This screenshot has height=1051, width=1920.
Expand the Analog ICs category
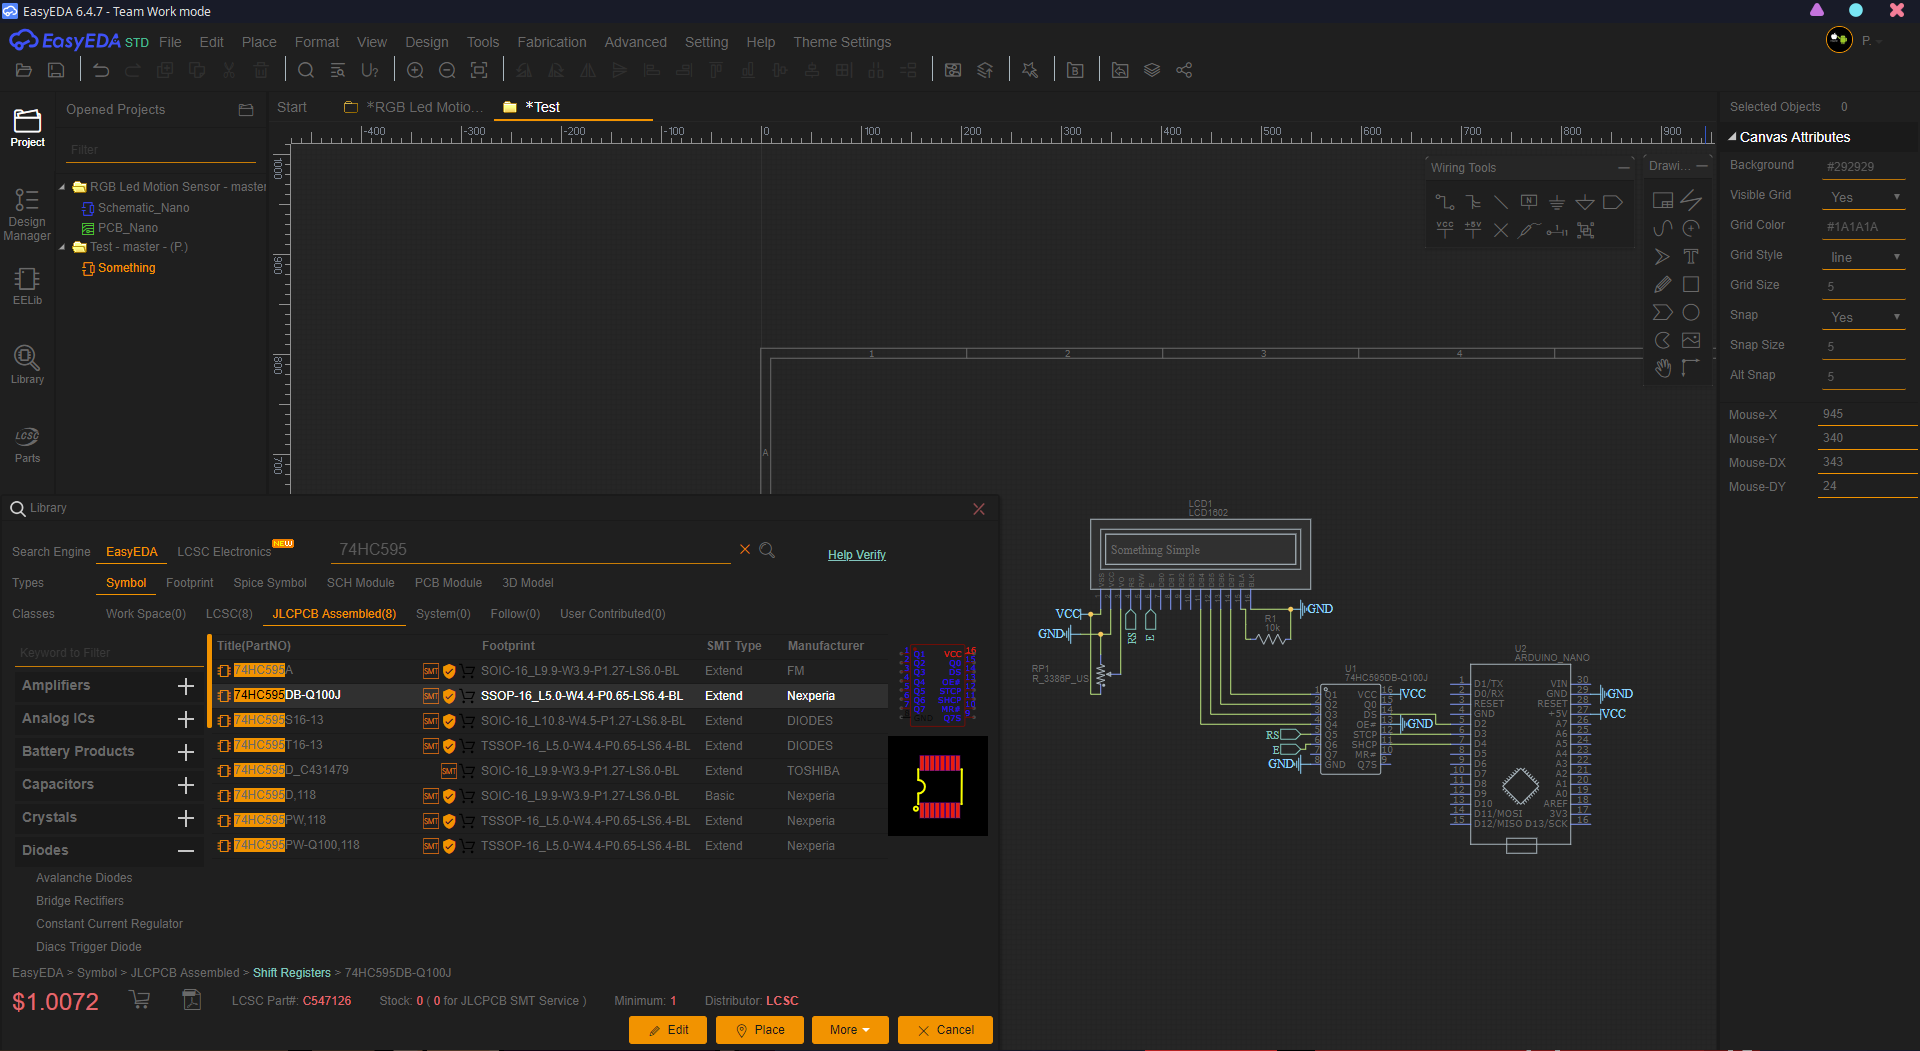coord(185,719)
